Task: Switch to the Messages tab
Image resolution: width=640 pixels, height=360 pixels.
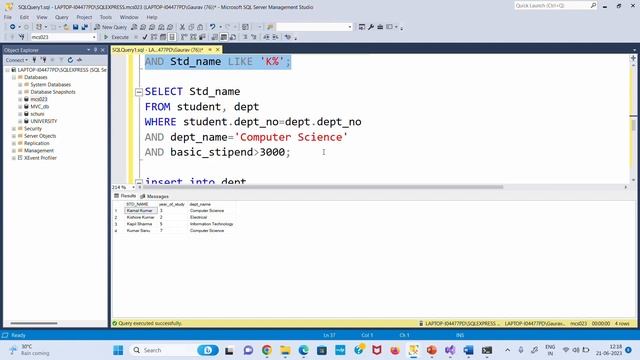Action: tap(154, 196)
